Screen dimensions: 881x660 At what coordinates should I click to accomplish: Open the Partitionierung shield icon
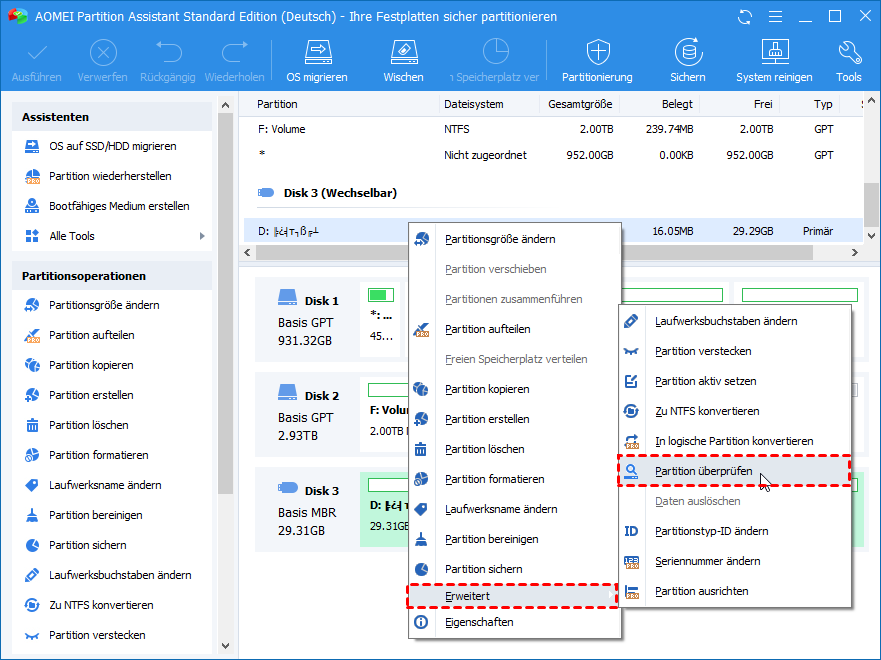(x=598, y=52)
